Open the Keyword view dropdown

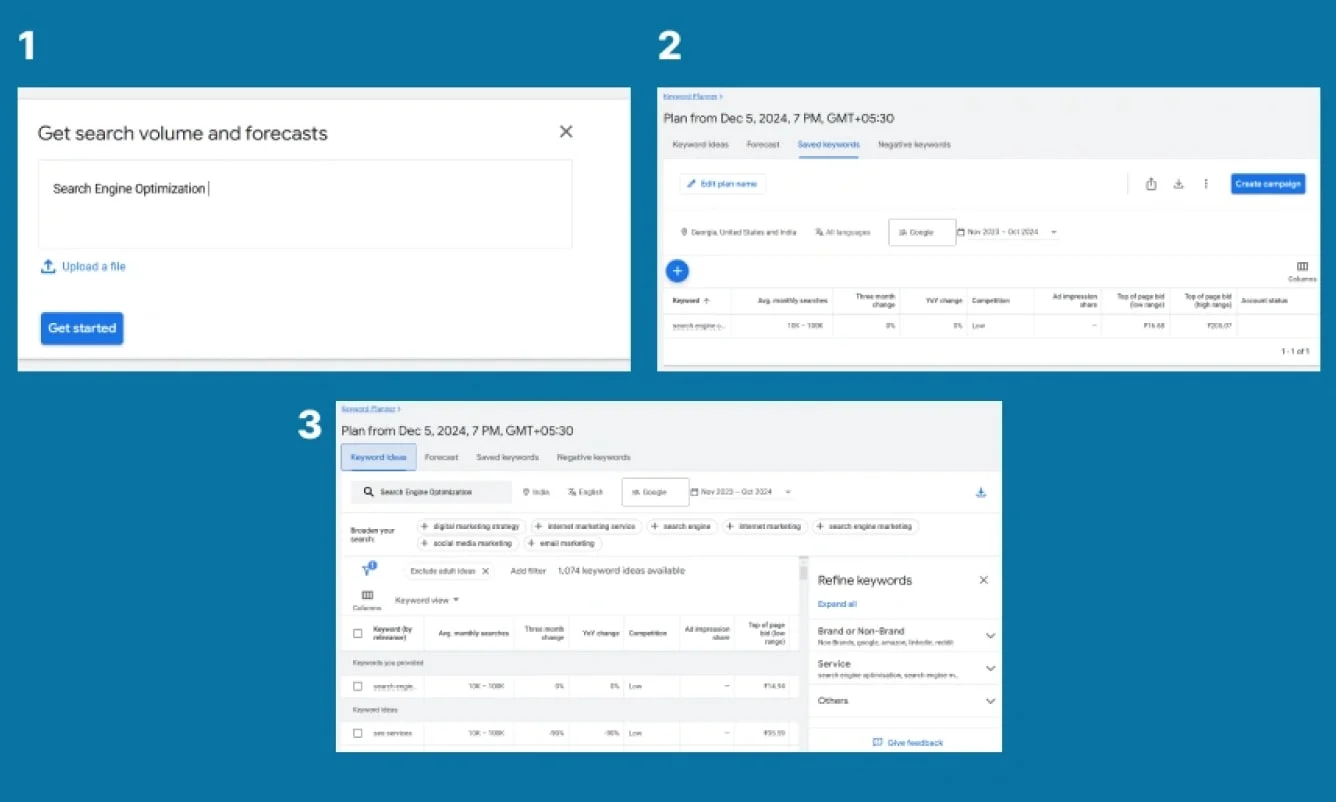point(427,600)
